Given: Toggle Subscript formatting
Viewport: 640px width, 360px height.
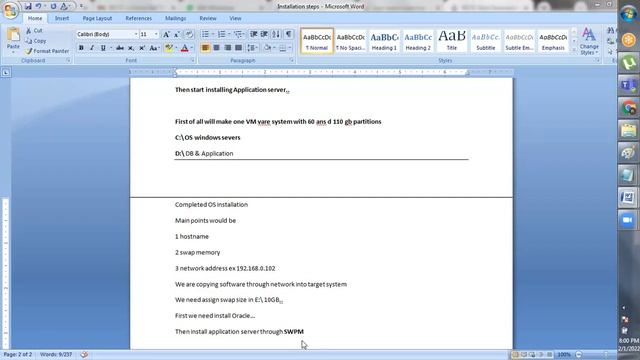Looking at the screenshot, I should [x=131, y=48].
